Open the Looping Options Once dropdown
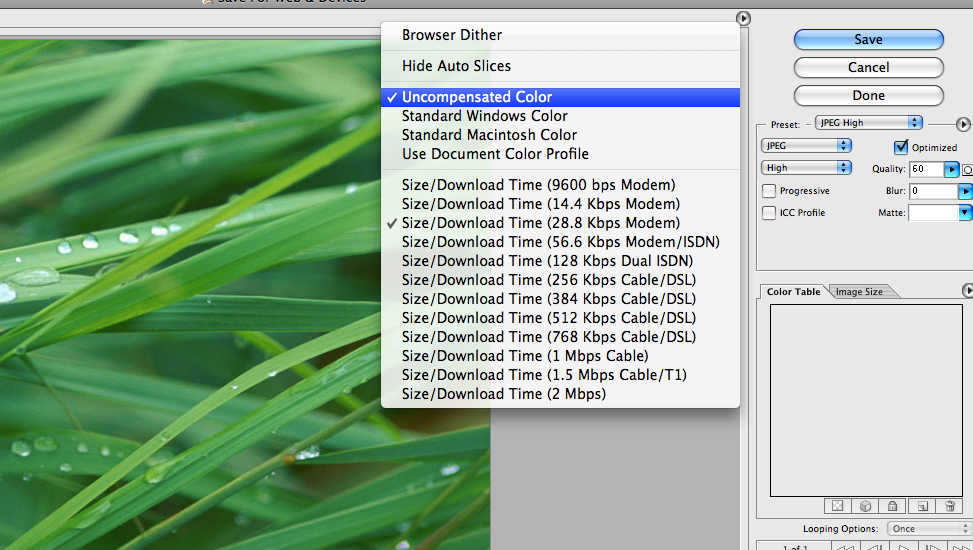The image size is (973, 550). (x=930, y=529)
